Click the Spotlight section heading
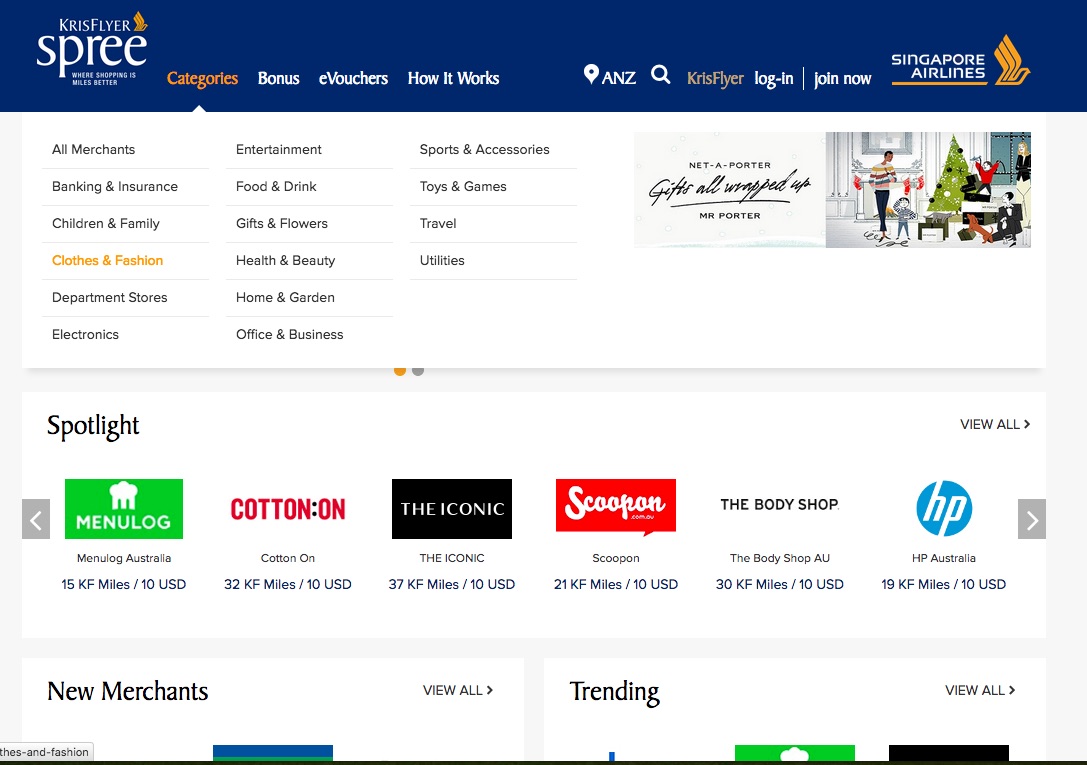Screen dimensions: 1087x765 pos(93,426)
